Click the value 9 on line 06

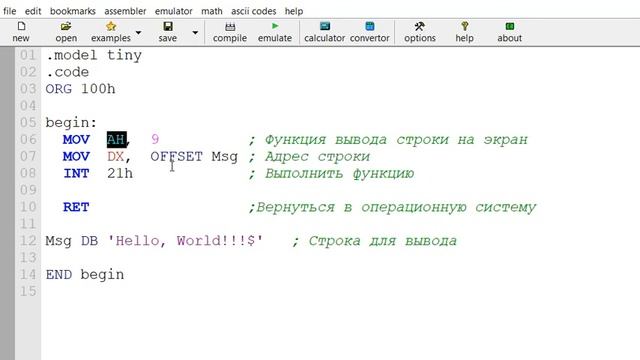pyautogui.click(x=155, y=140)
